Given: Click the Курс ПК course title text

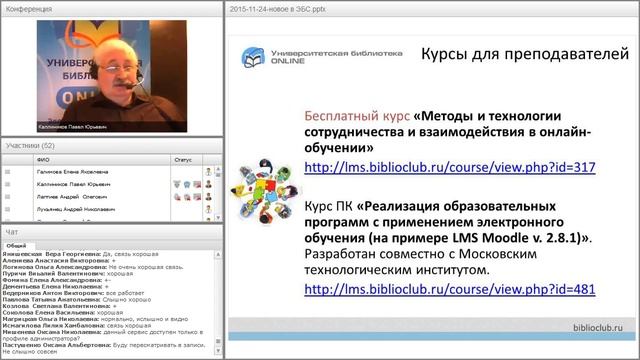Looking at the screenshot, I should pos(448,222).
